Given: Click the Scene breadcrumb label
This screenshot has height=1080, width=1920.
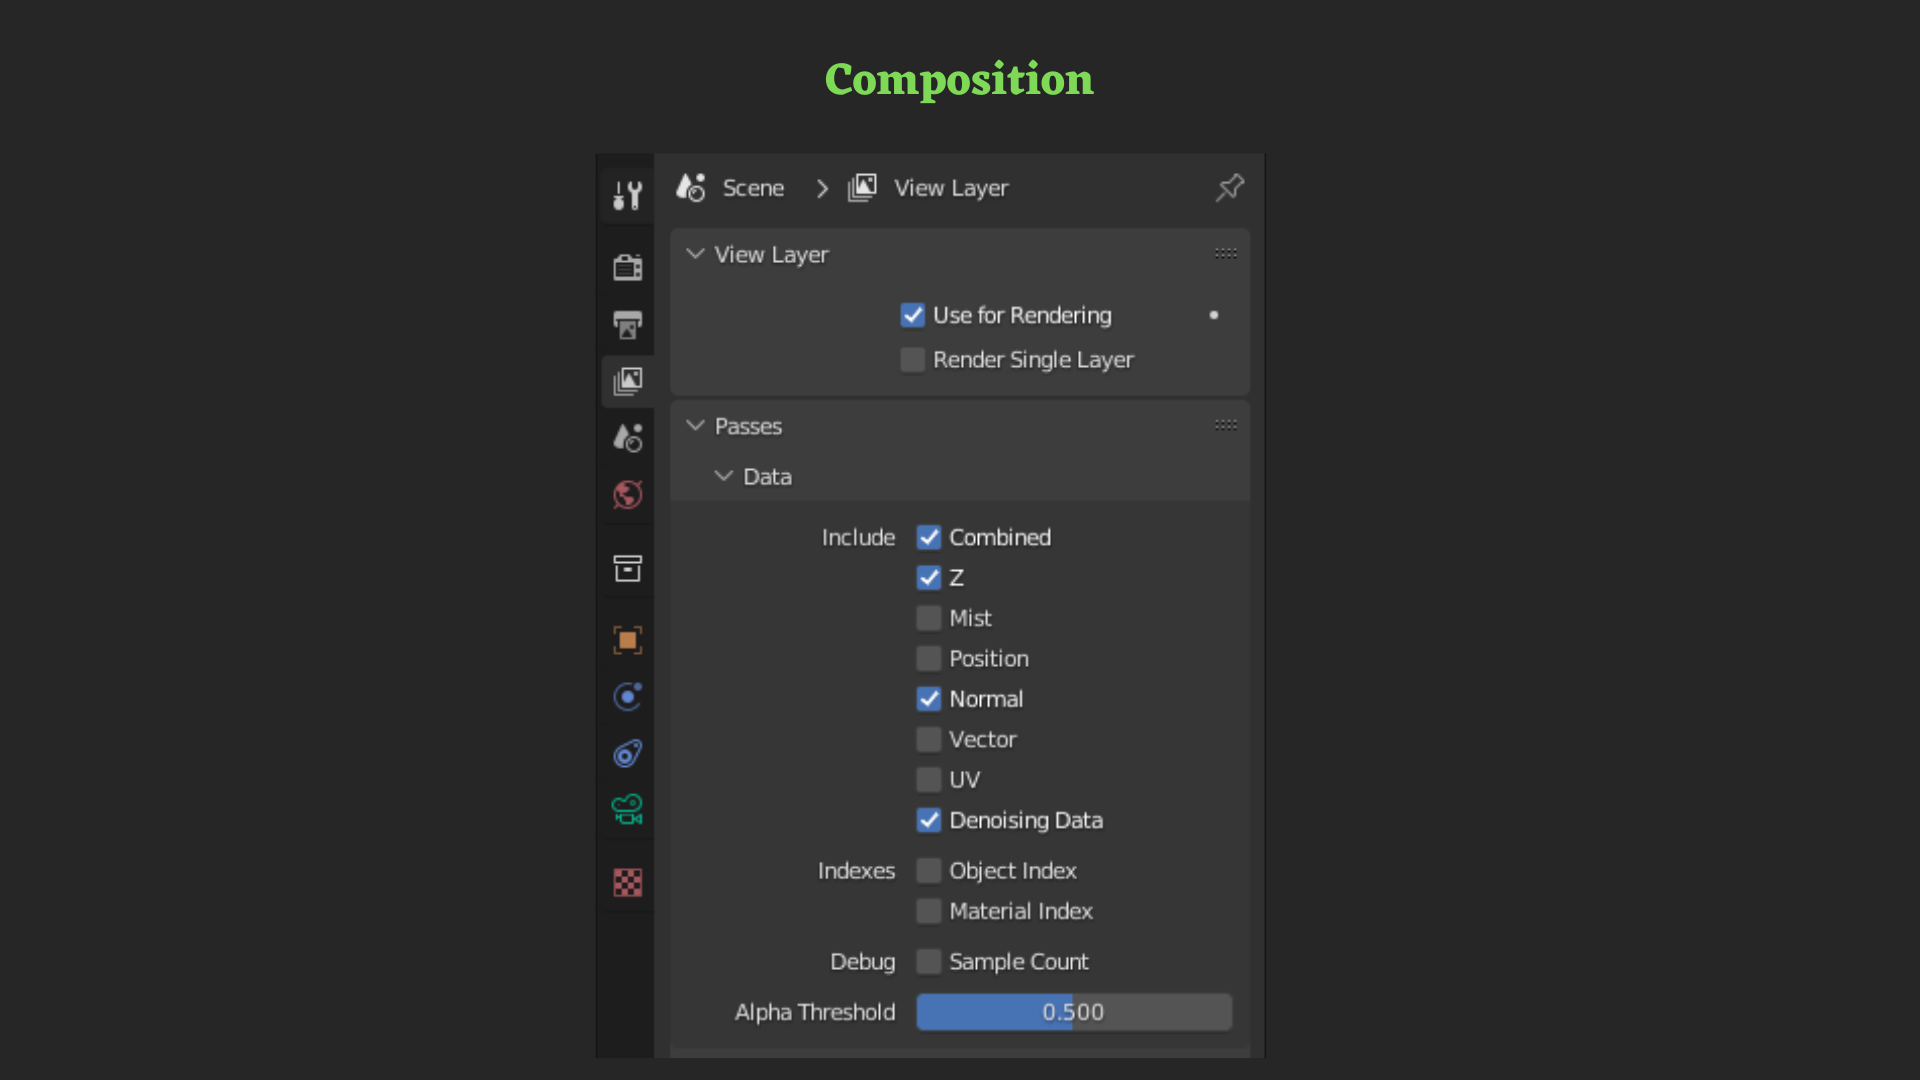Looking at the screenshot, I should coord(753,188).
